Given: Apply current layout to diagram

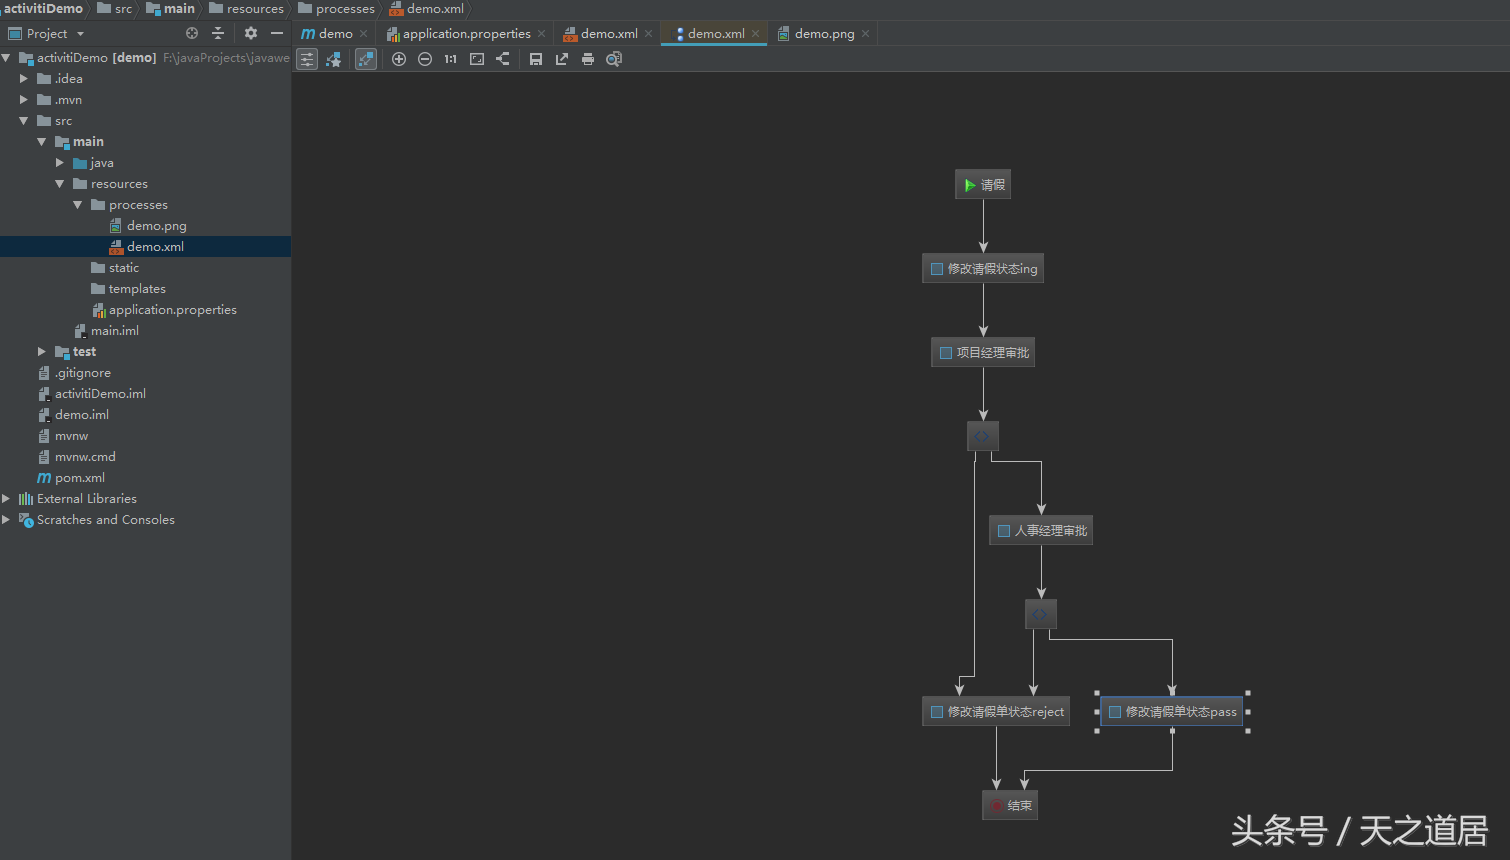Looking at the screenshot, I should [x=503, y=59].
